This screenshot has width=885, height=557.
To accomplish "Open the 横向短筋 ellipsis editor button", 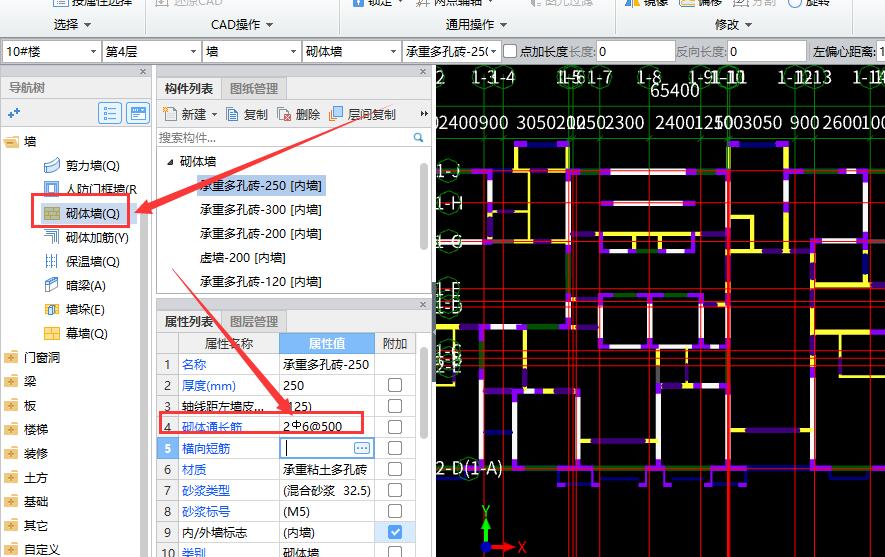I will pos(362,448).
